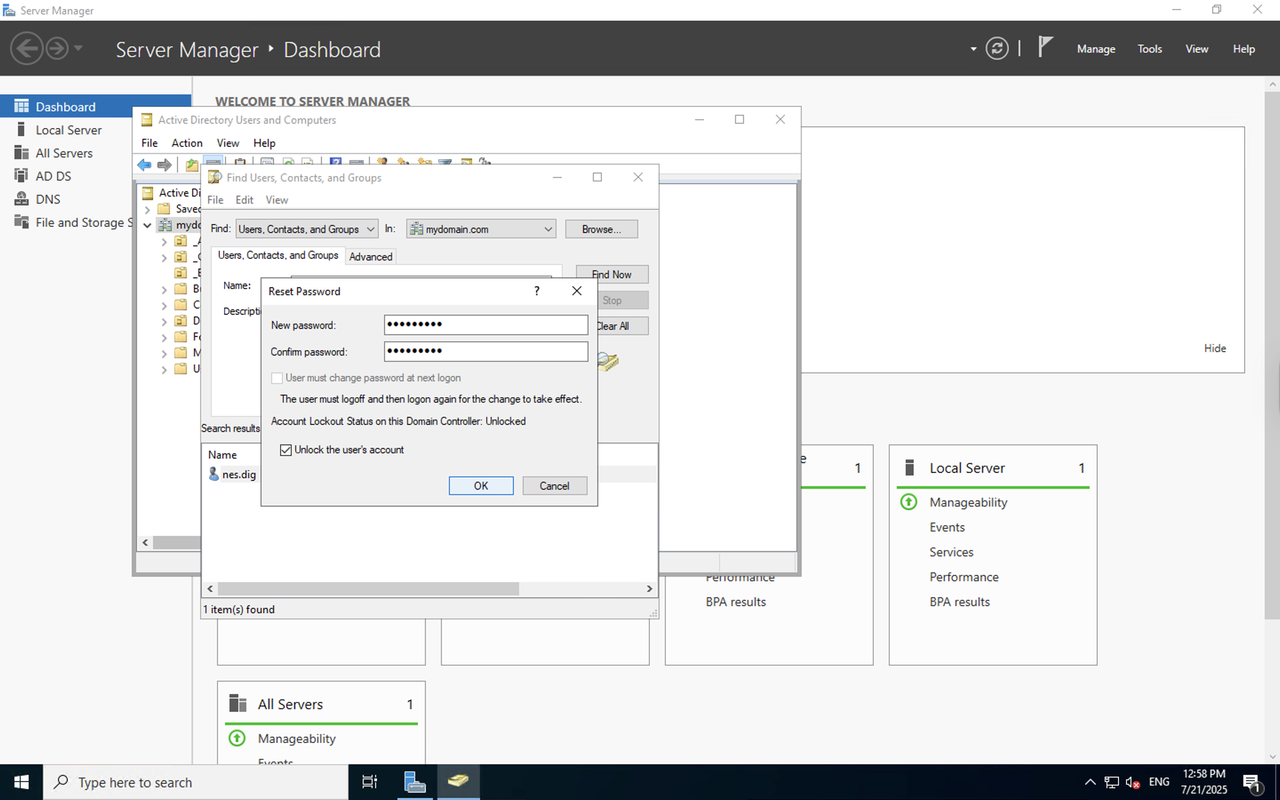Click inside the Confirm password field
This screenshot has height=800, width=1280.
point(486,351)
